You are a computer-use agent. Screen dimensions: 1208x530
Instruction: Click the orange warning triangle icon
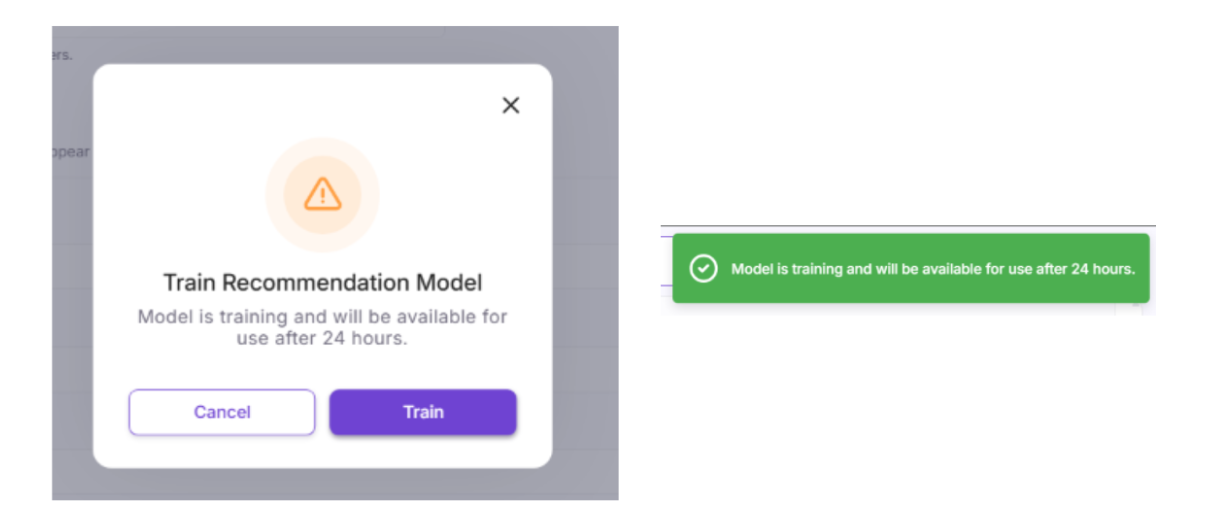322,194
